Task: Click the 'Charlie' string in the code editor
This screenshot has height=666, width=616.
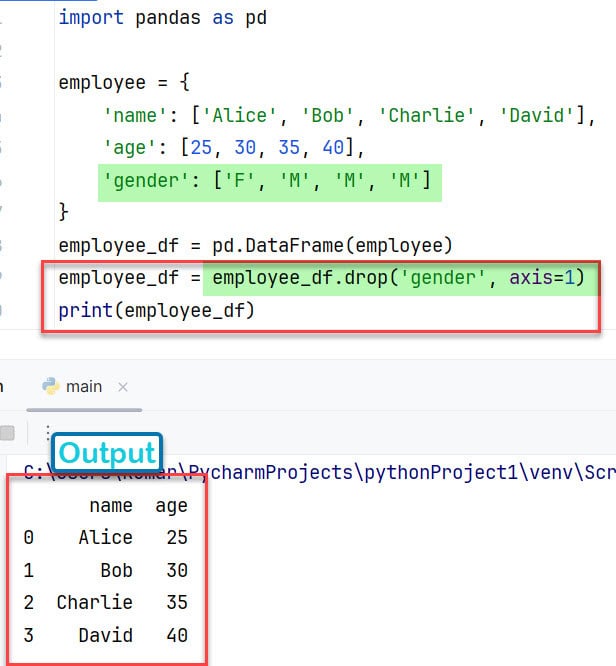Action: [x=427, y=116]
